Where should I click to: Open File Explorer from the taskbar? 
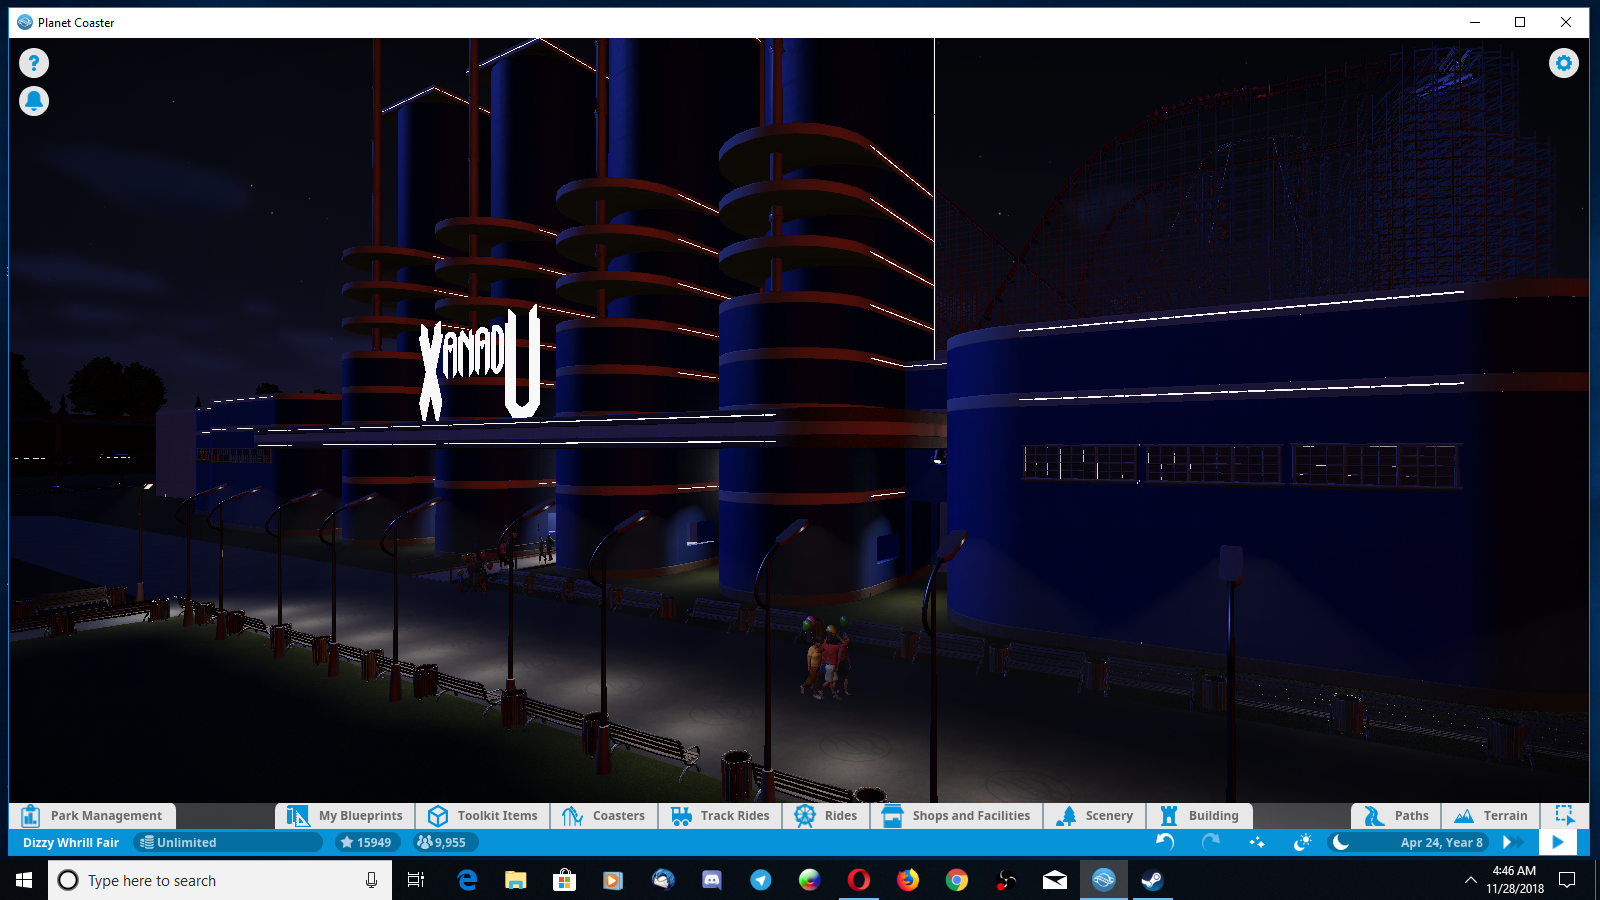tap(515, 880)
